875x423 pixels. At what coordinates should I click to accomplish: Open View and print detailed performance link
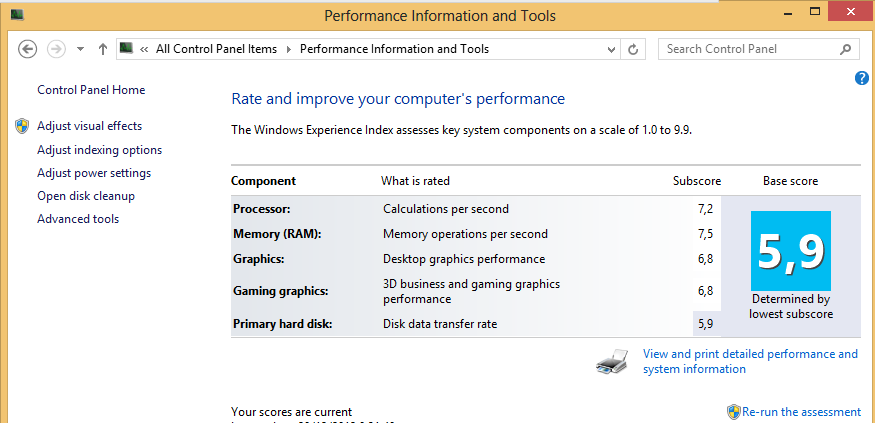[x=750, y=361]
